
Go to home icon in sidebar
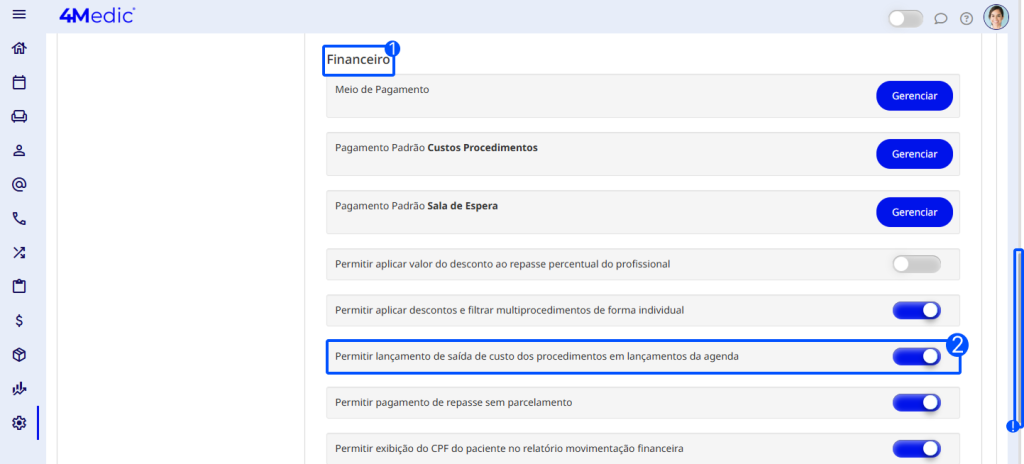click(19, 48)
